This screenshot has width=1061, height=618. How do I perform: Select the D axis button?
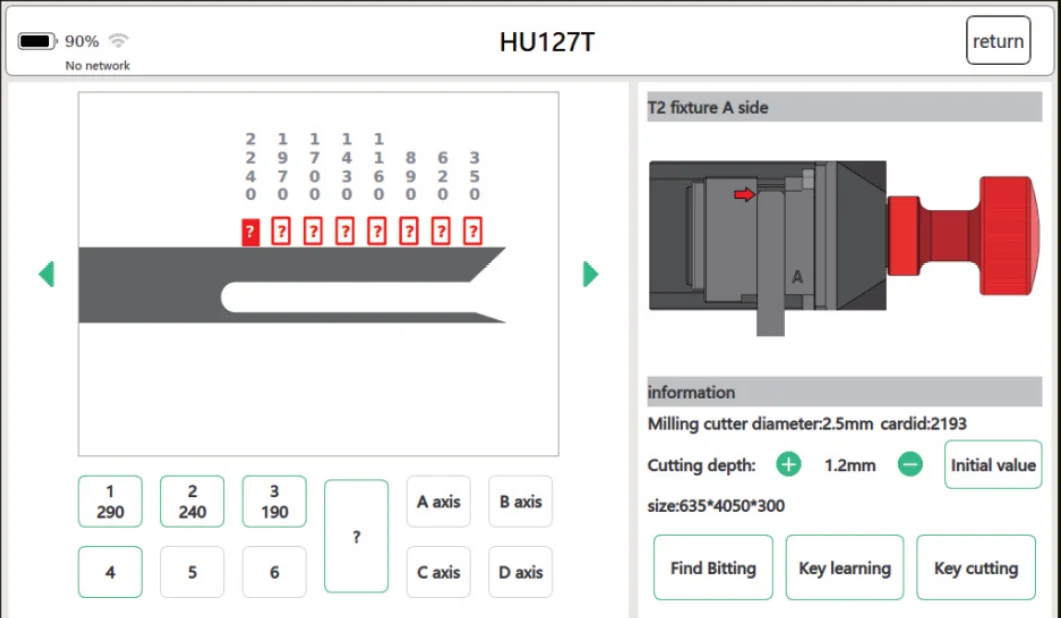coord(520,572)
